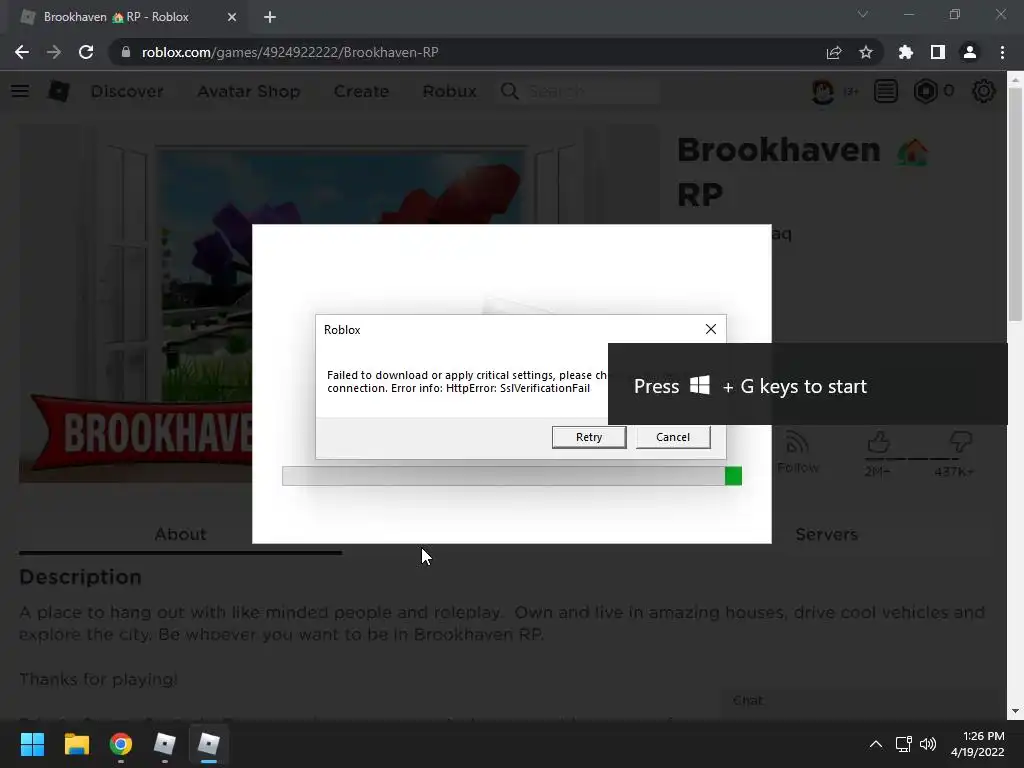Follow the Brookhaven RP game

(797, 453)
